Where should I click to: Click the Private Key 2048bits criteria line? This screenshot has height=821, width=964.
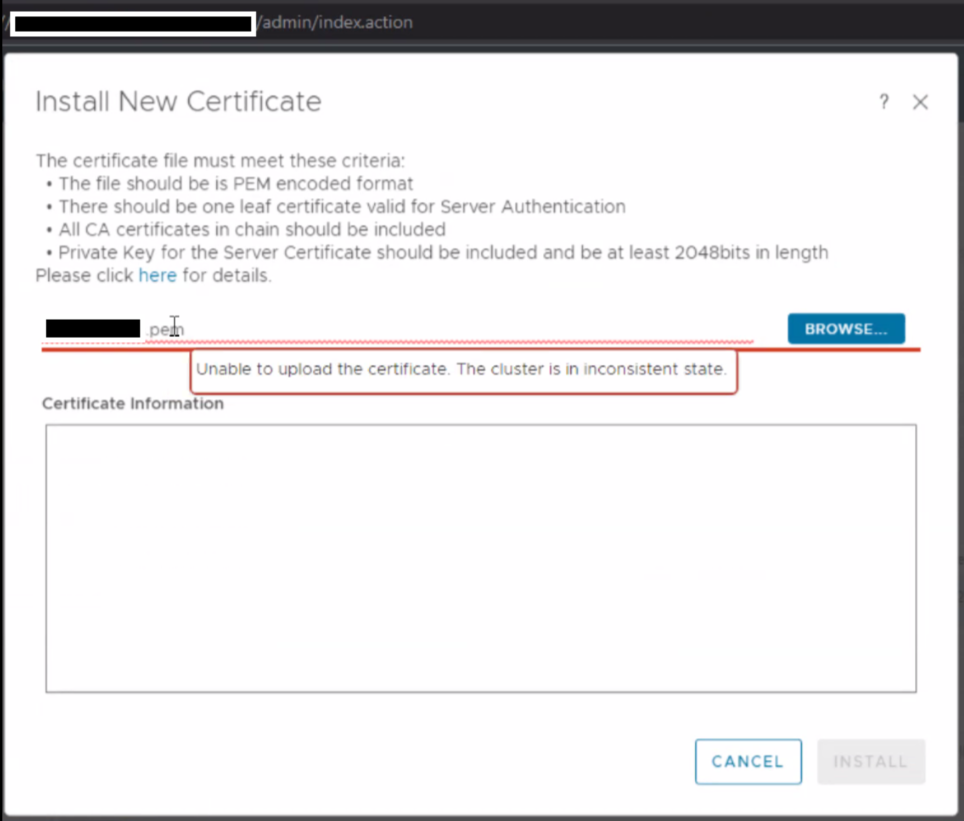pos(443,252)
